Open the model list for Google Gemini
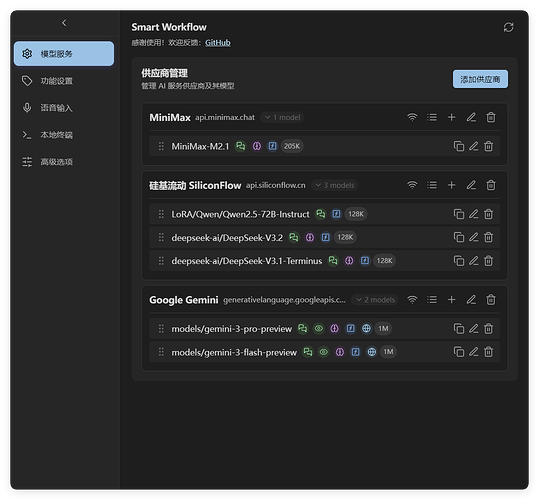 click(x=432, y=300)
